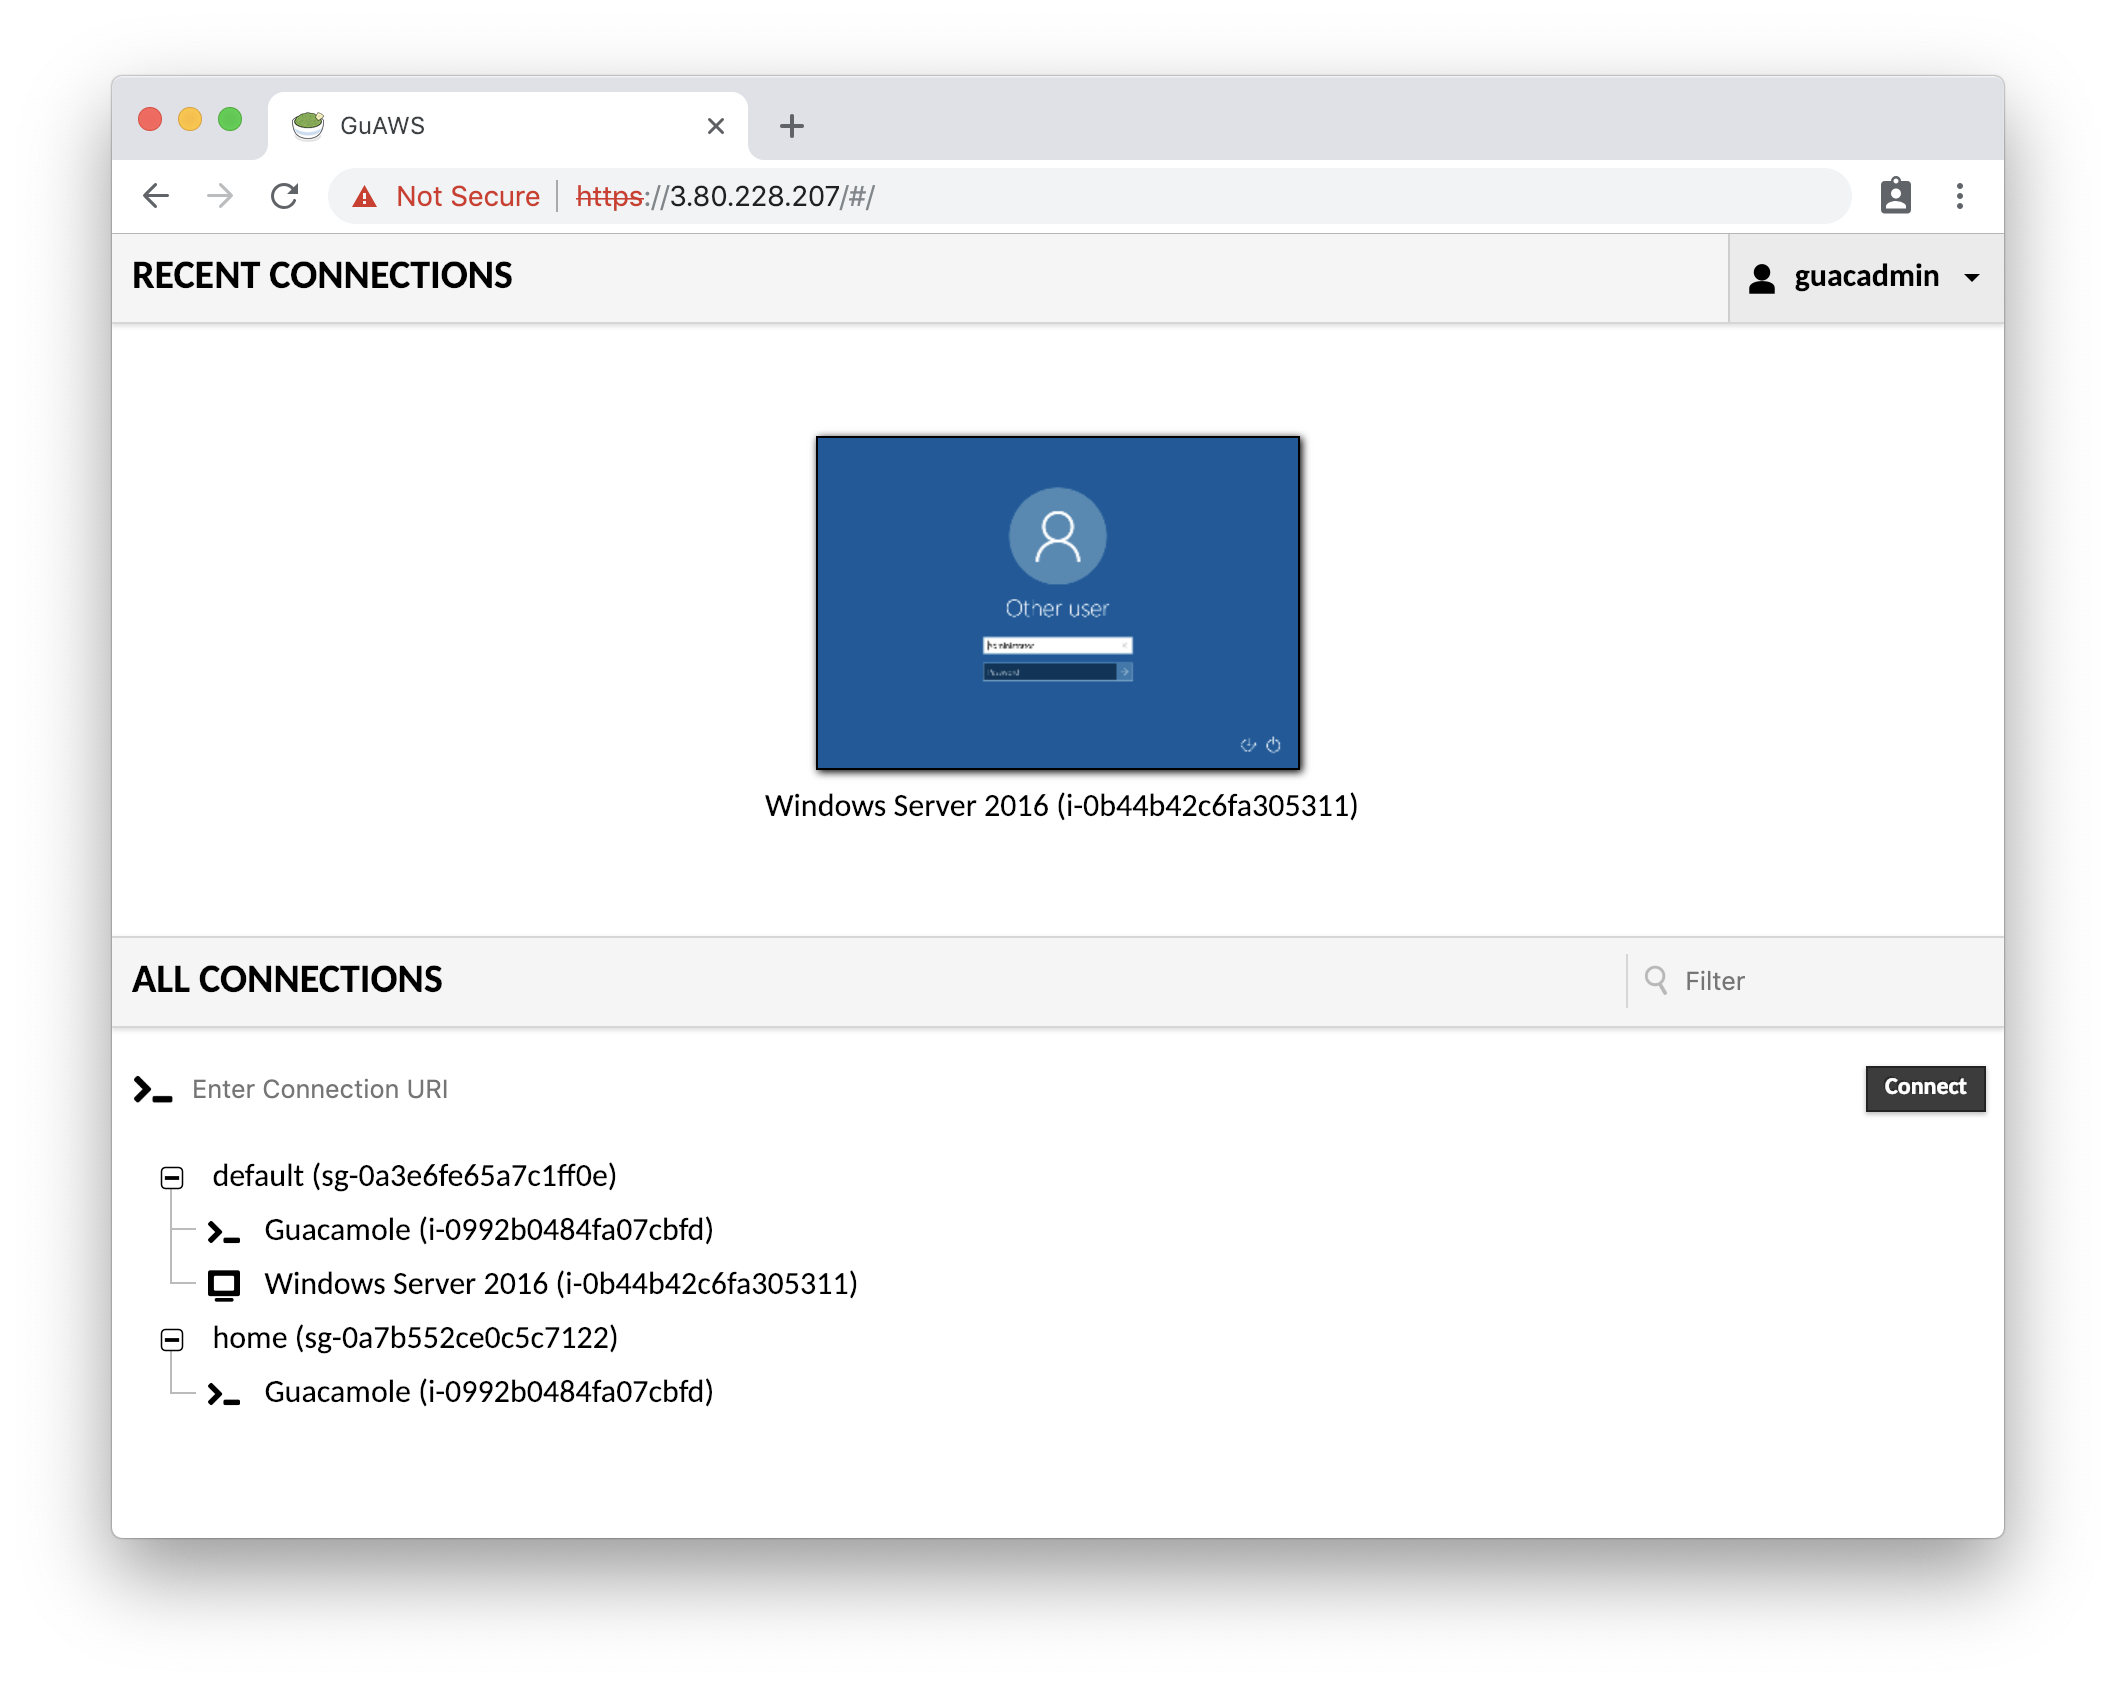Screen dimensions: 2116x1686
Task: Click the guacadmin user silhouette icon
Action: 1762,278
